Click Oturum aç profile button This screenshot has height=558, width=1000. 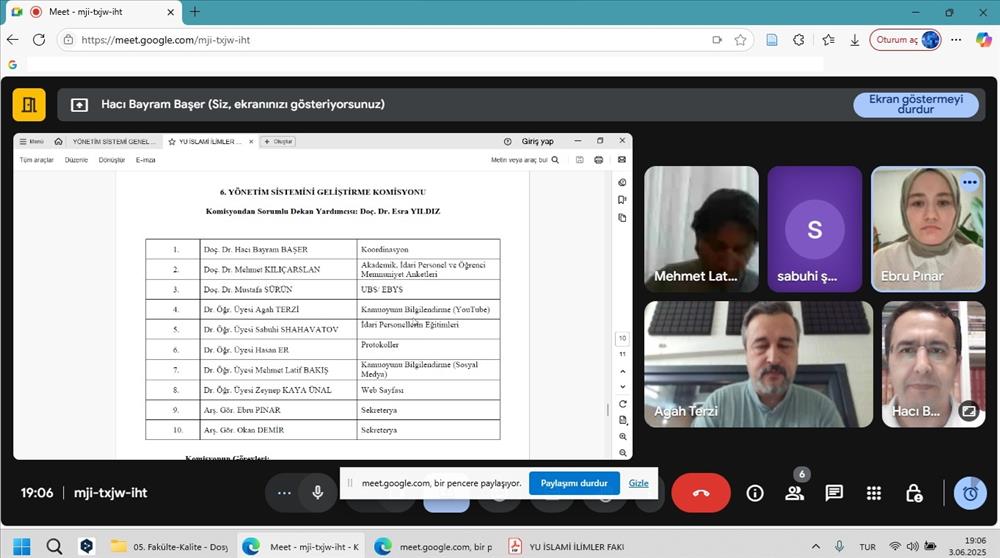[906, 40]
